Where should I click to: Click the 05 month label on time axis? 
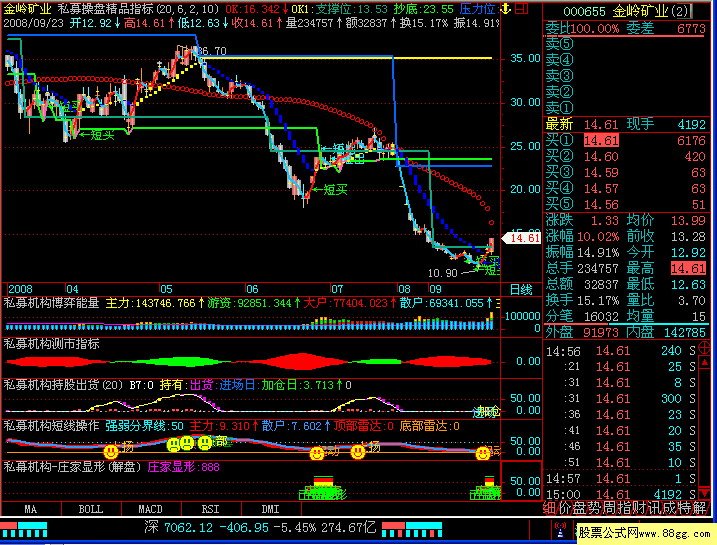click(x=166, y=289)
